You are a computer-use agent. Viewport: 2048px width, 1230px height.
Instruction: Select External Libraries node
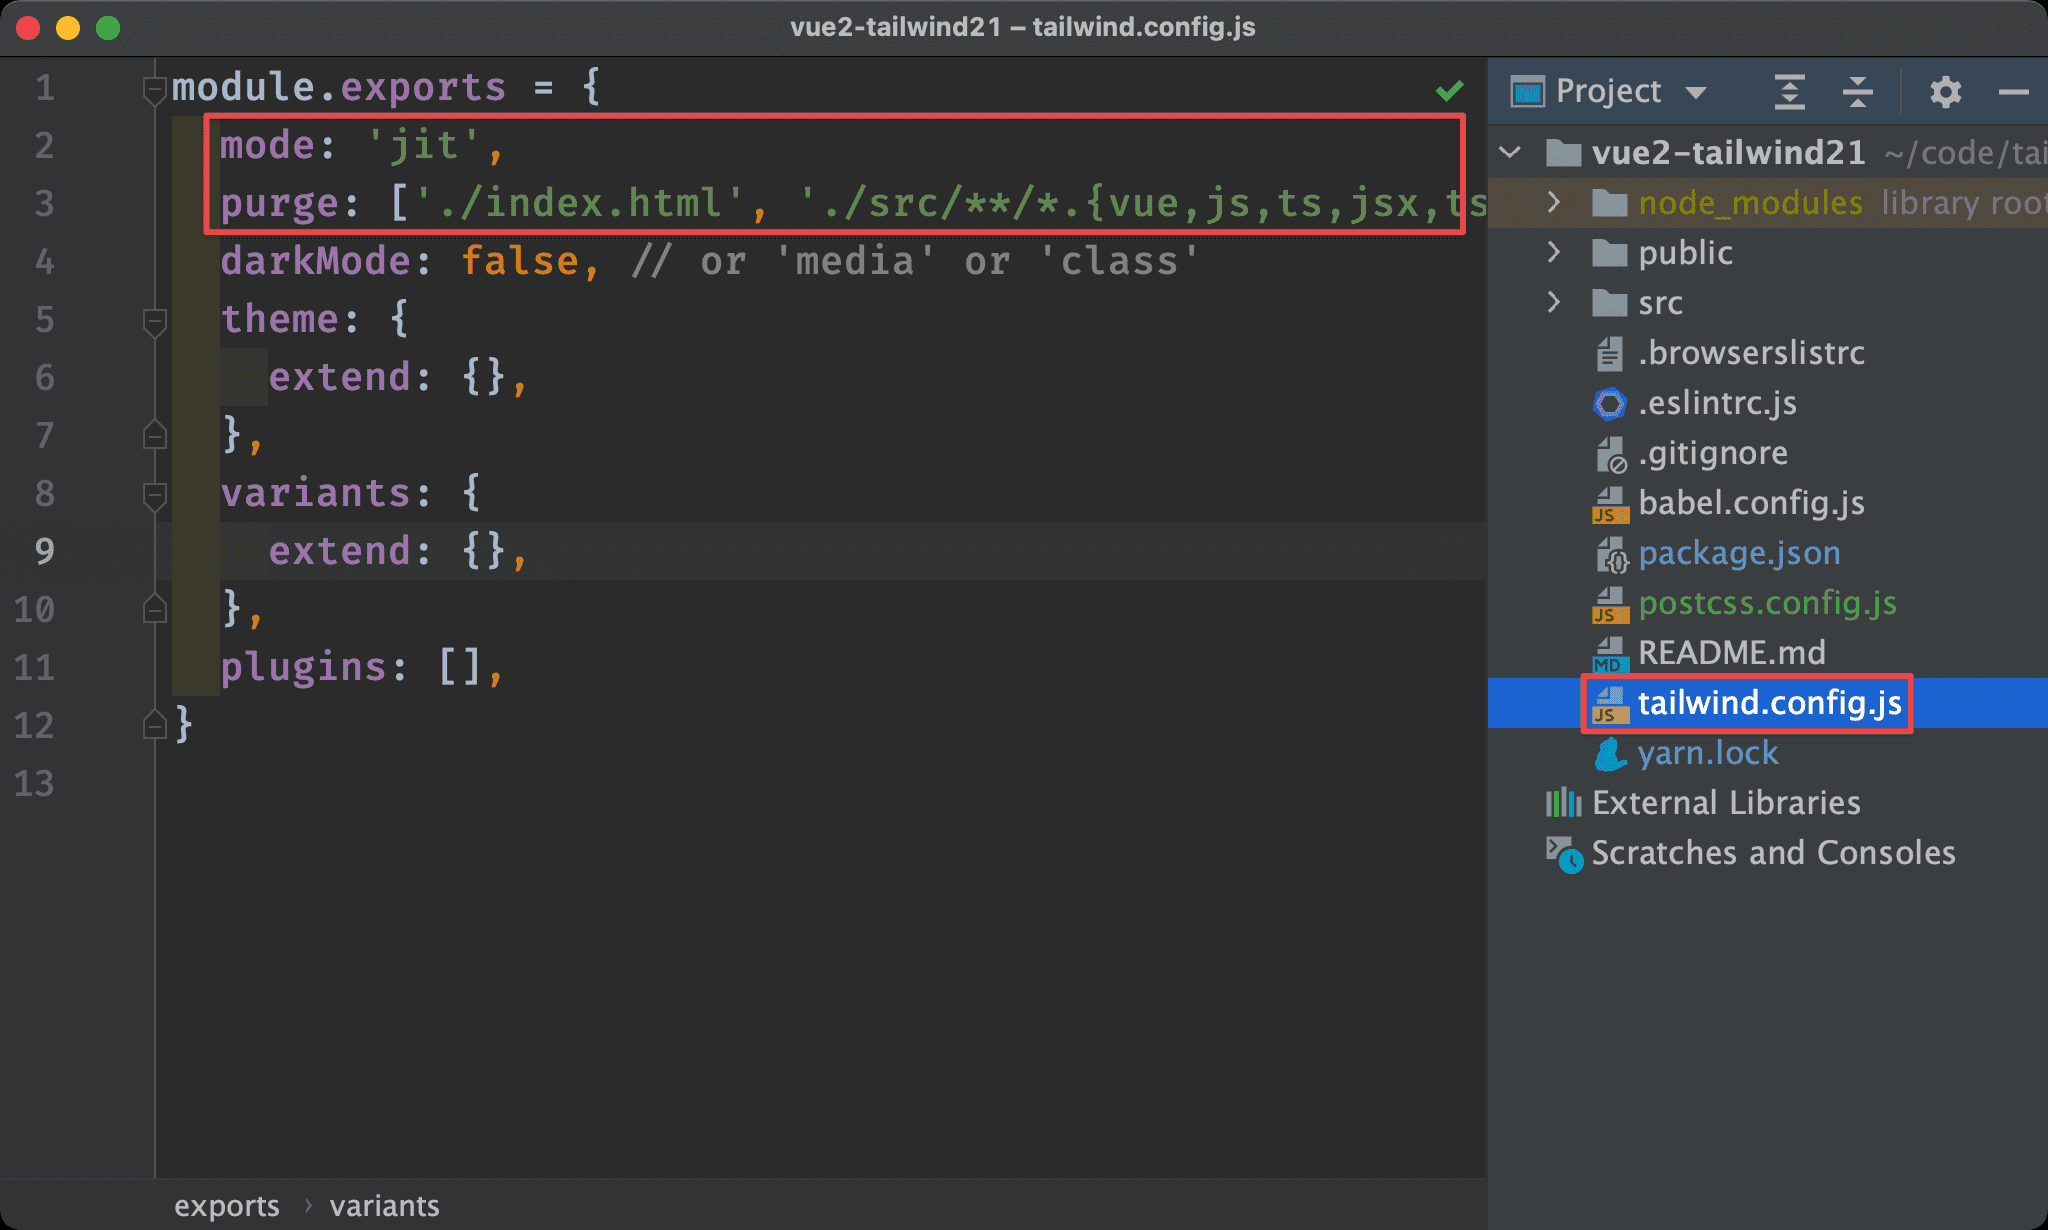click(1726, 803)
